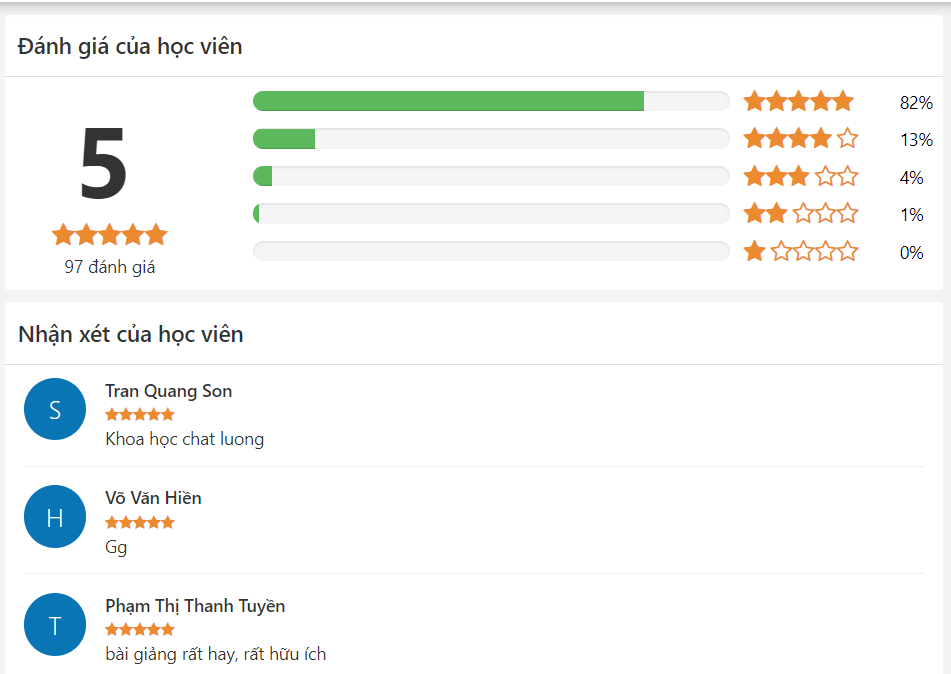Screen dimensions: 951x674
Task: Click avatar H of Võ Văn Hiền
Action: (x=55, y=516)
